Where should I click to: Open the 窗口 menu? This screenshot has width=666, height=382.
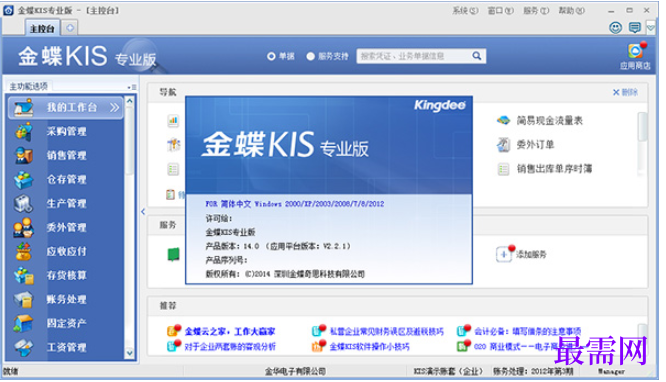(x=500, y=11)
